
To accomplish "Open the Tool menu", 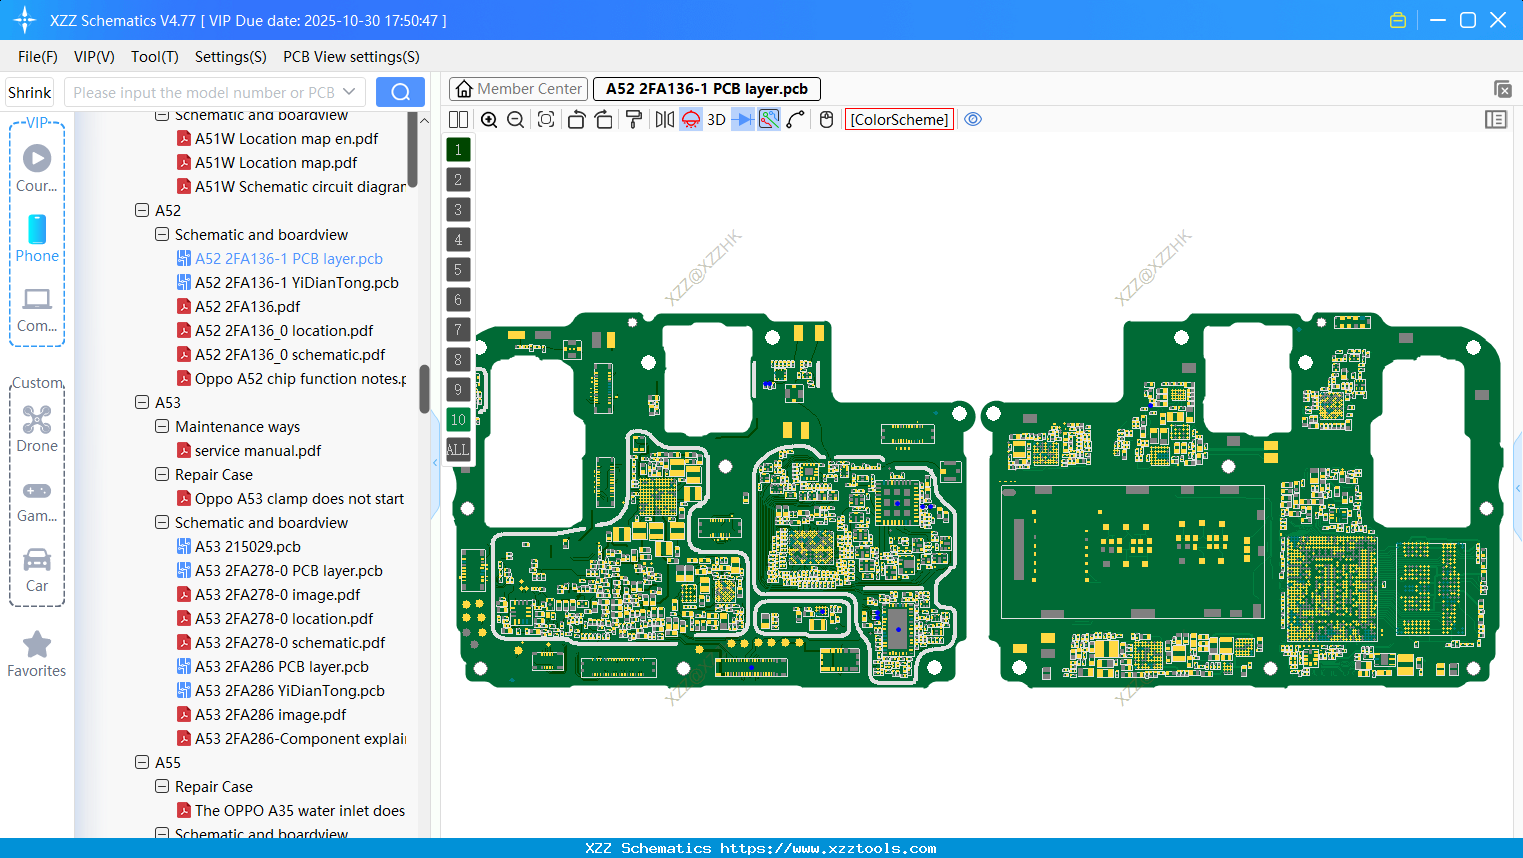I will [x=154, y=57].
